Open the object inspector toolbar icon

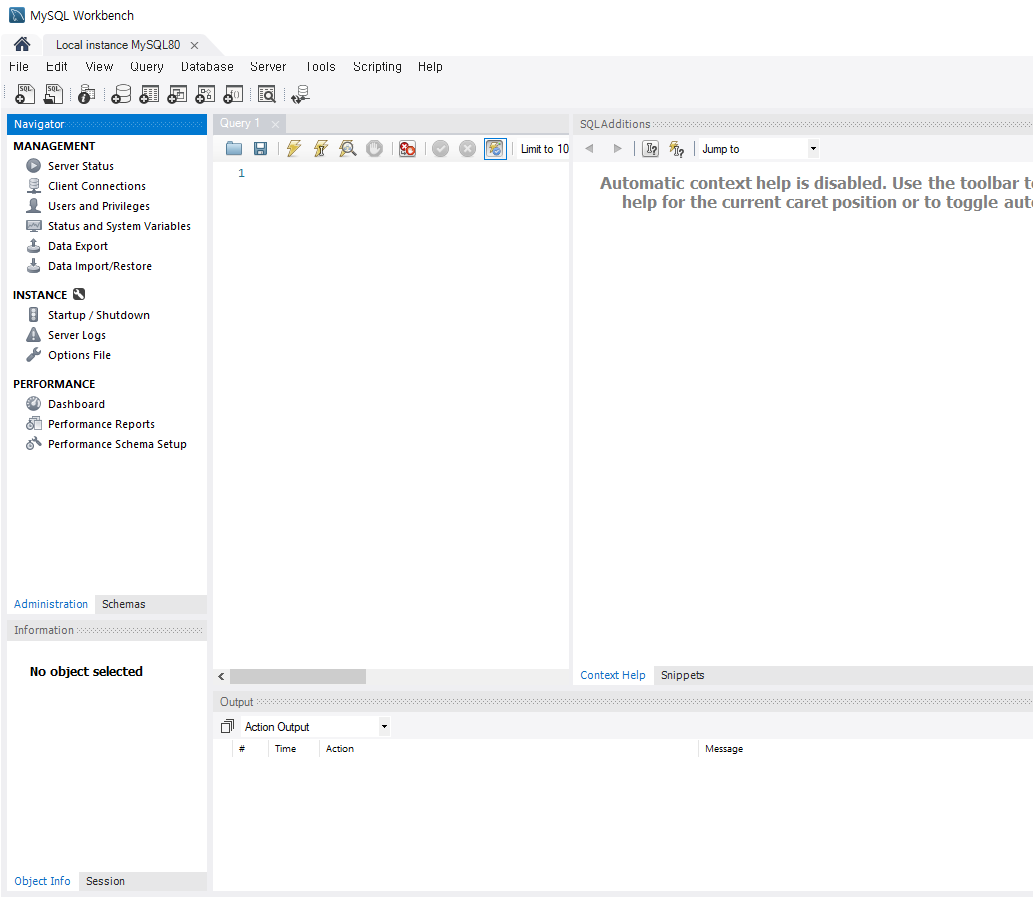[86, 94]
